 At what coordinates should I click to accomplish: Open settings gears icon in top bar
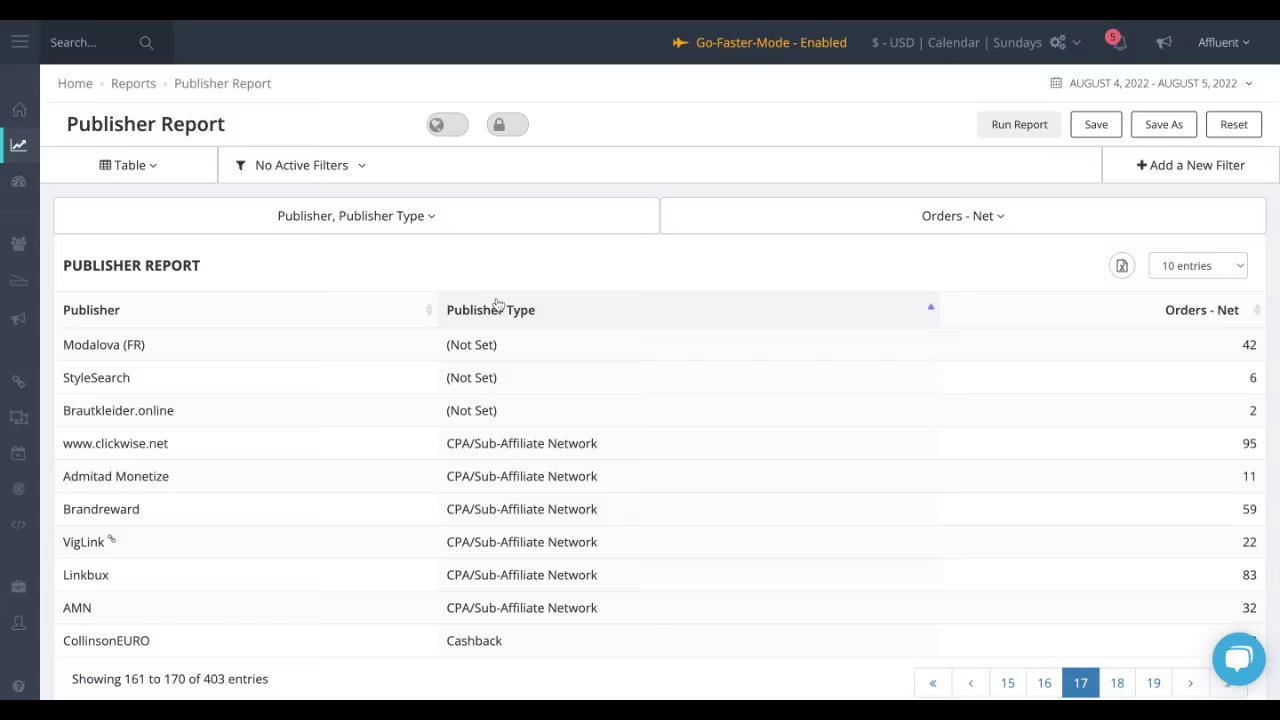(x=1058, y=42)
